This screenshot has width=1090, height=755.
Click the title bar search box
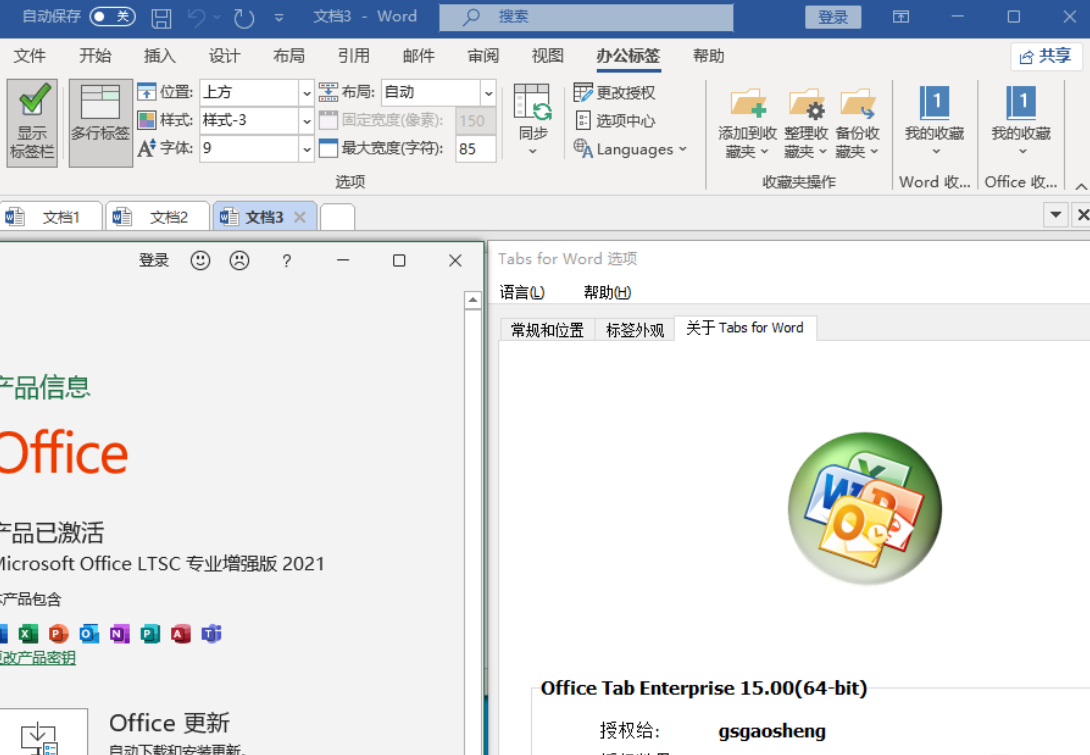(x=586, y=17)
